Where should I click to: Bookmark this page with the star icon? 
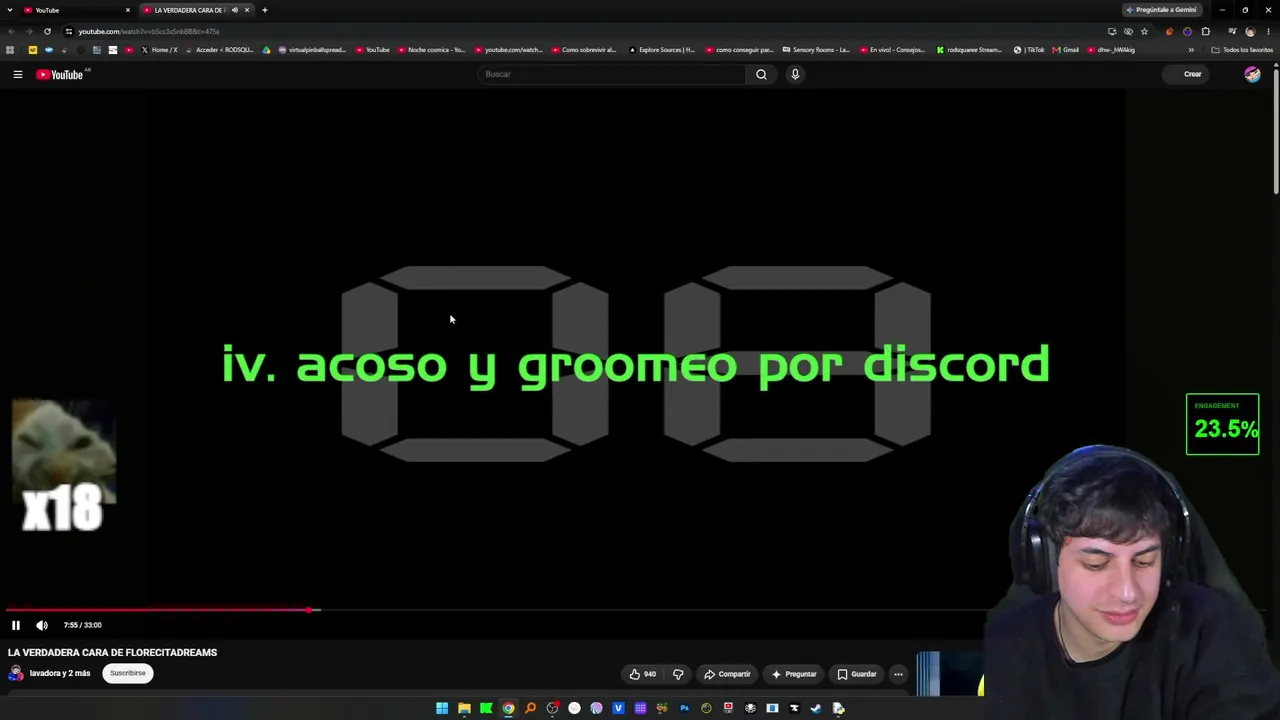click(x=1144, y=31)
